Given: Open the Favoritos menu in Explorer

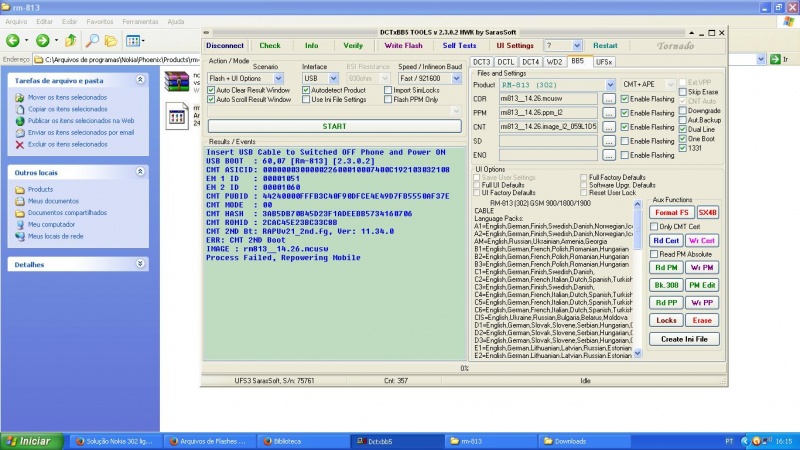Looking at the screenshot, I should click(x=99, y=22).
